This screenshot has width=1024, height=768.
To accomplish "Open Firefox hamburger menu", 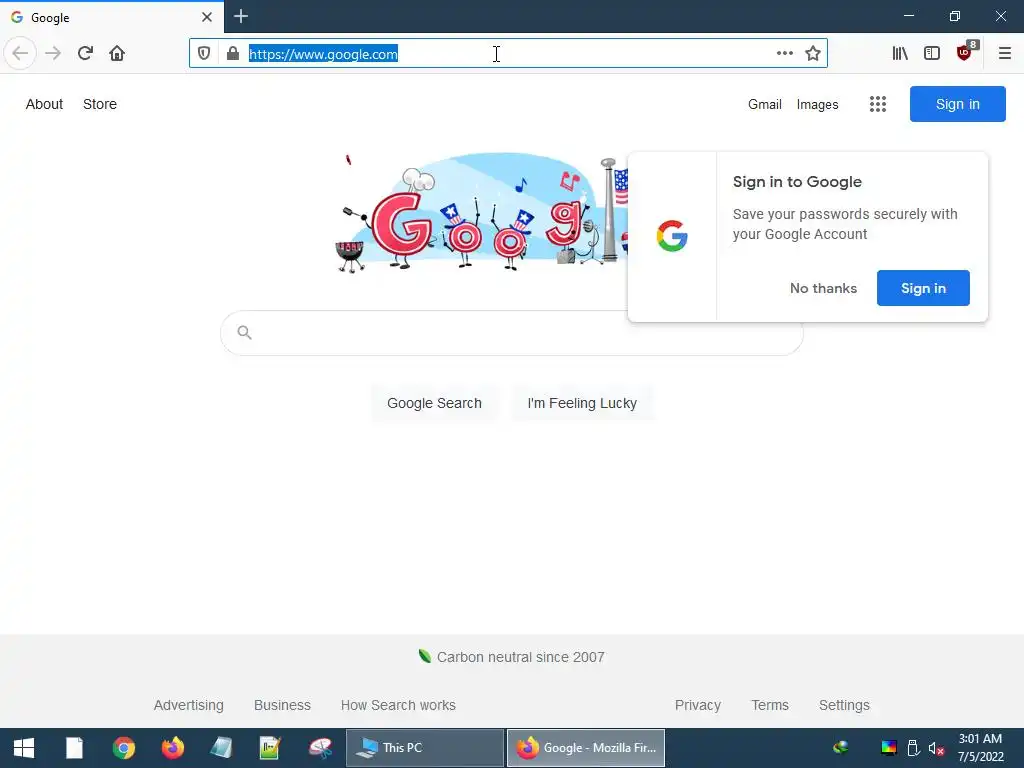I will coord(1004,53).
